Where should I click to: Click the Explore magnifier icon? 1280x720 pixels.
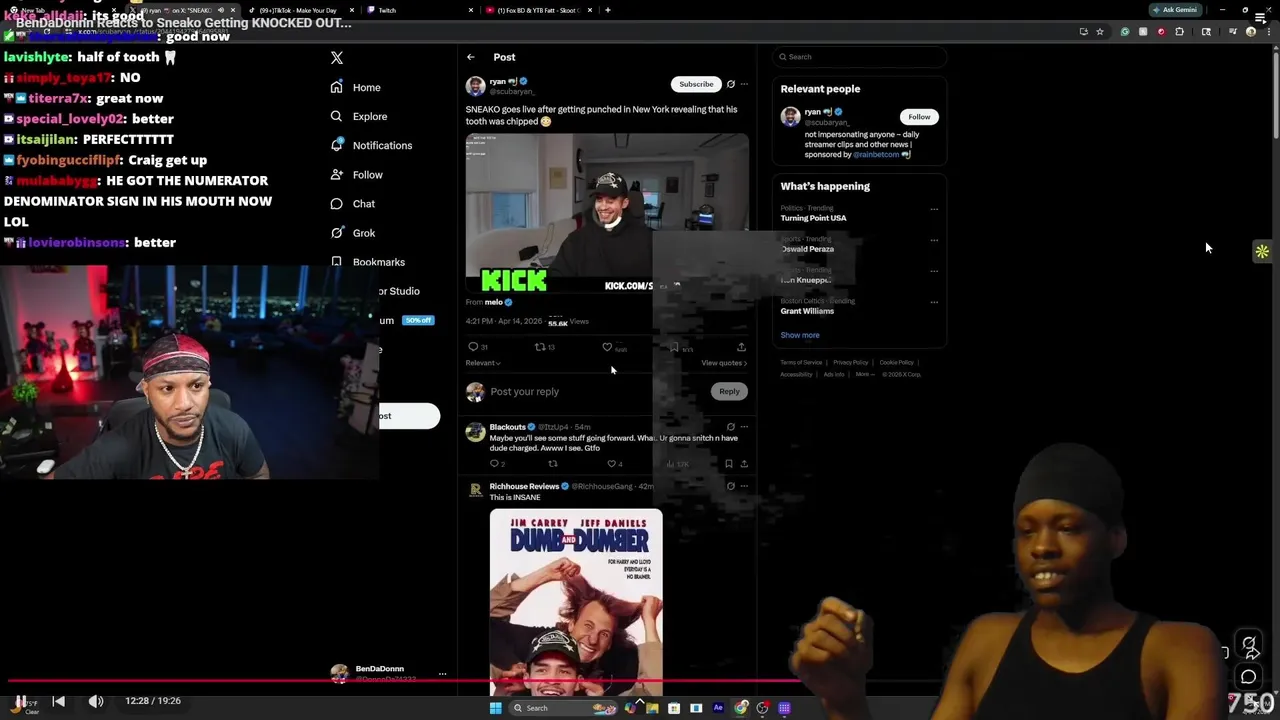point(336,116)
